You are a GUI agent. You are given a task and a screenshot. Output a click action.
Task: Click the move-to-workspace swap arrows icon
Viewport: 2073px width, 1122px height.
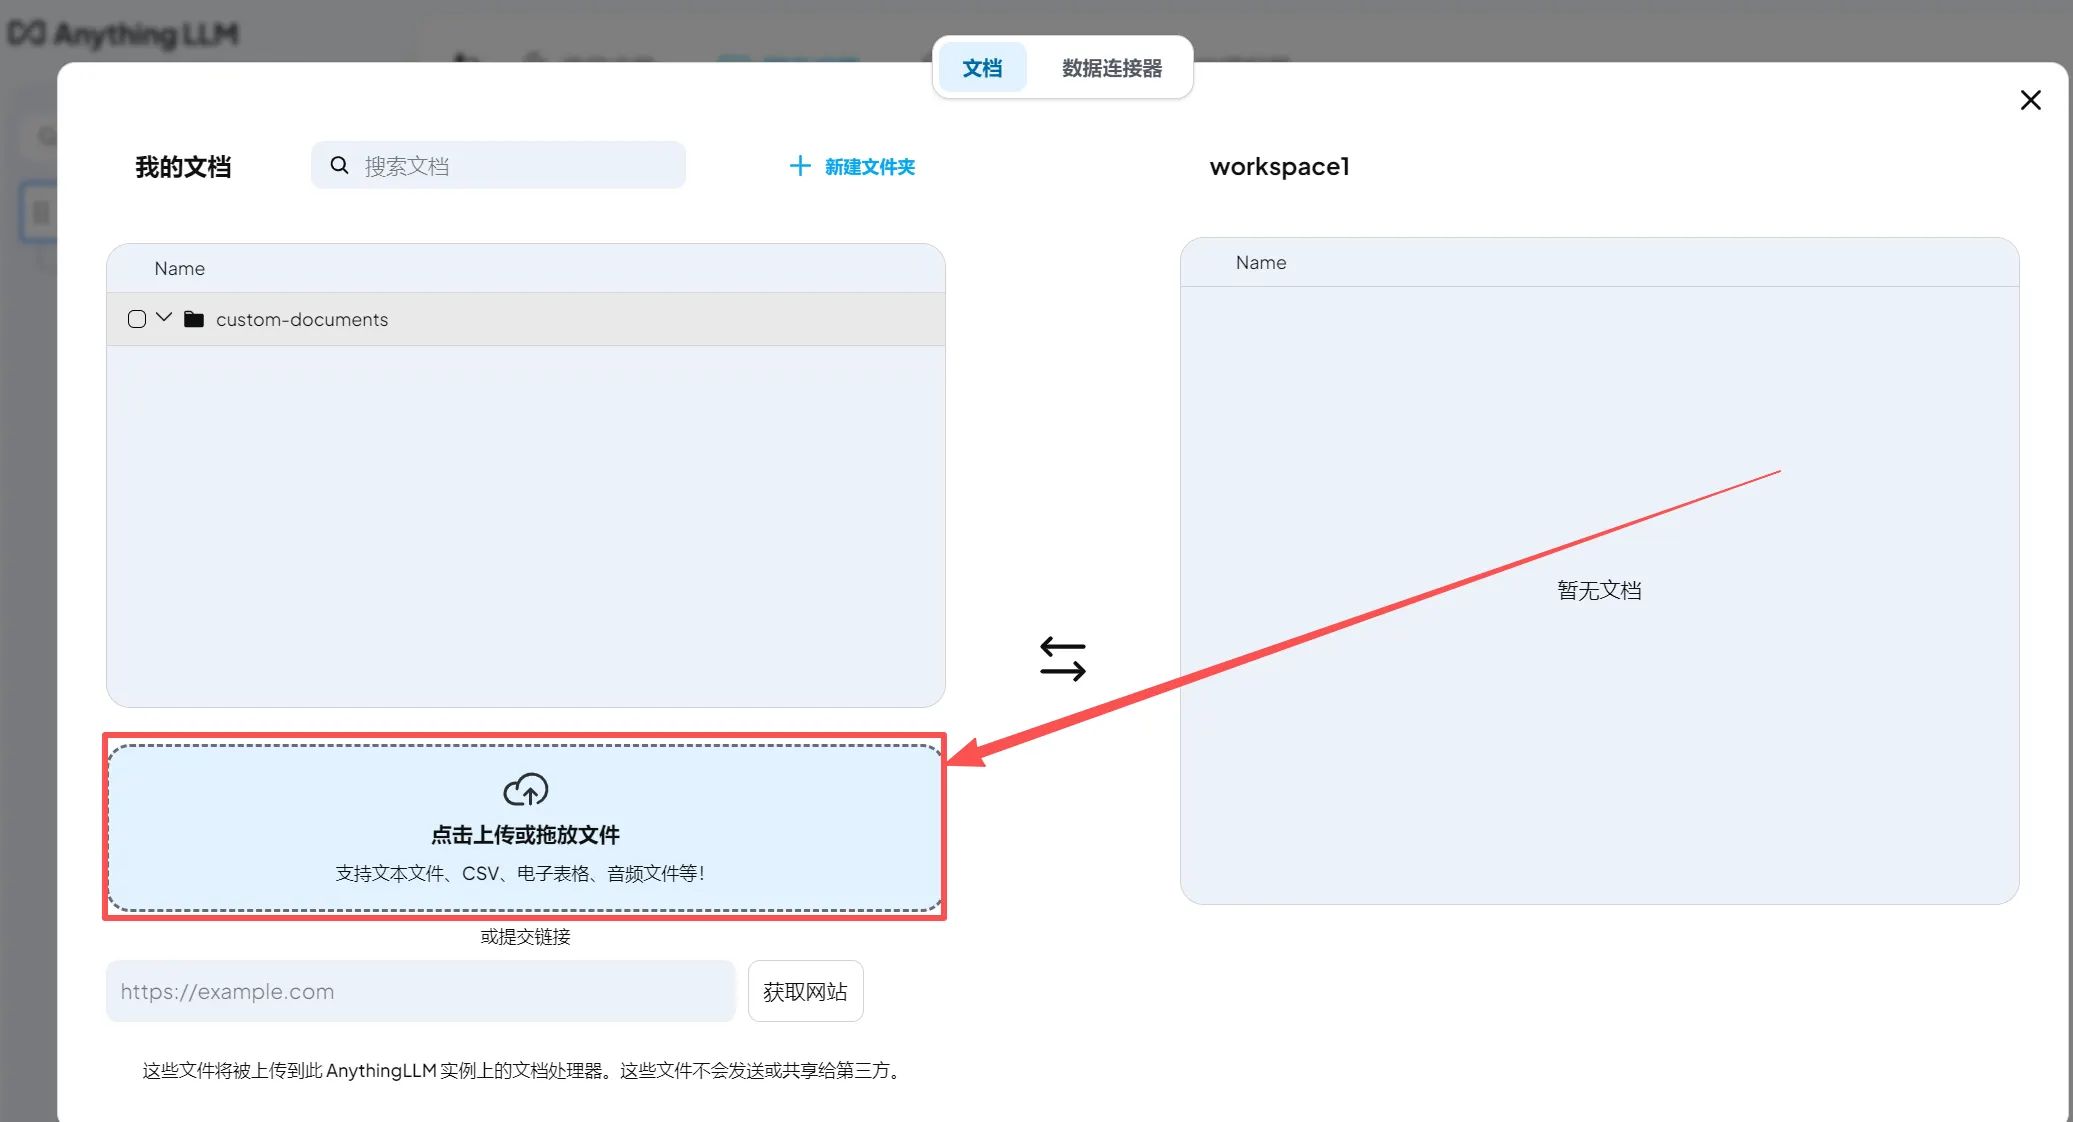pos(1062,660)
